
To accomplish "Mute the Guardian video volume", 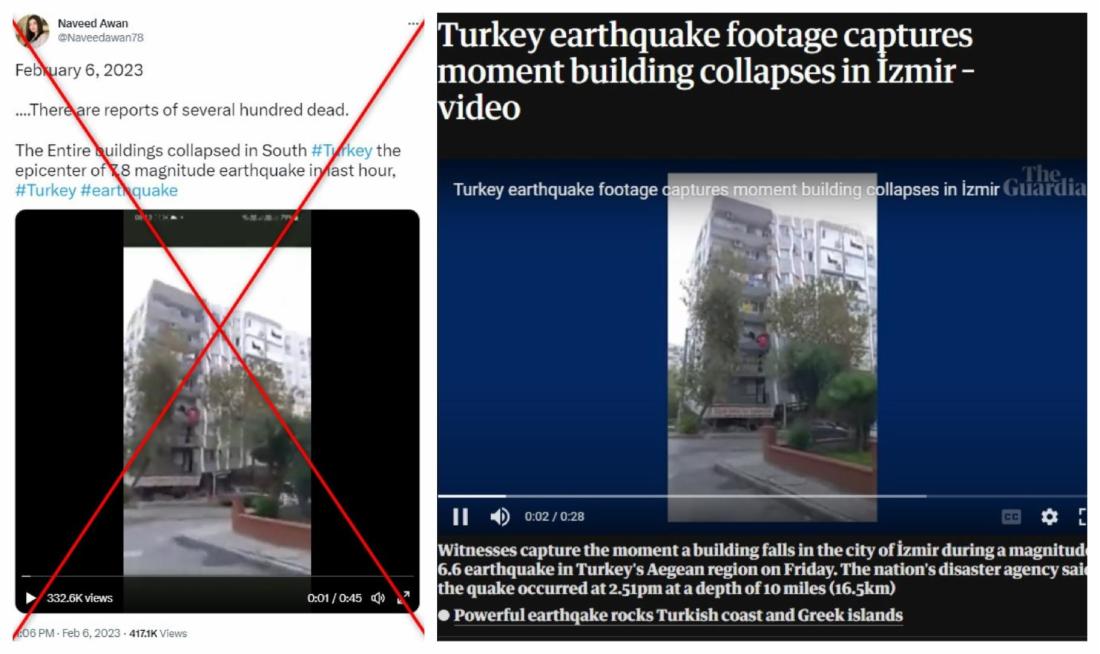I will click(x=500, y=517).
